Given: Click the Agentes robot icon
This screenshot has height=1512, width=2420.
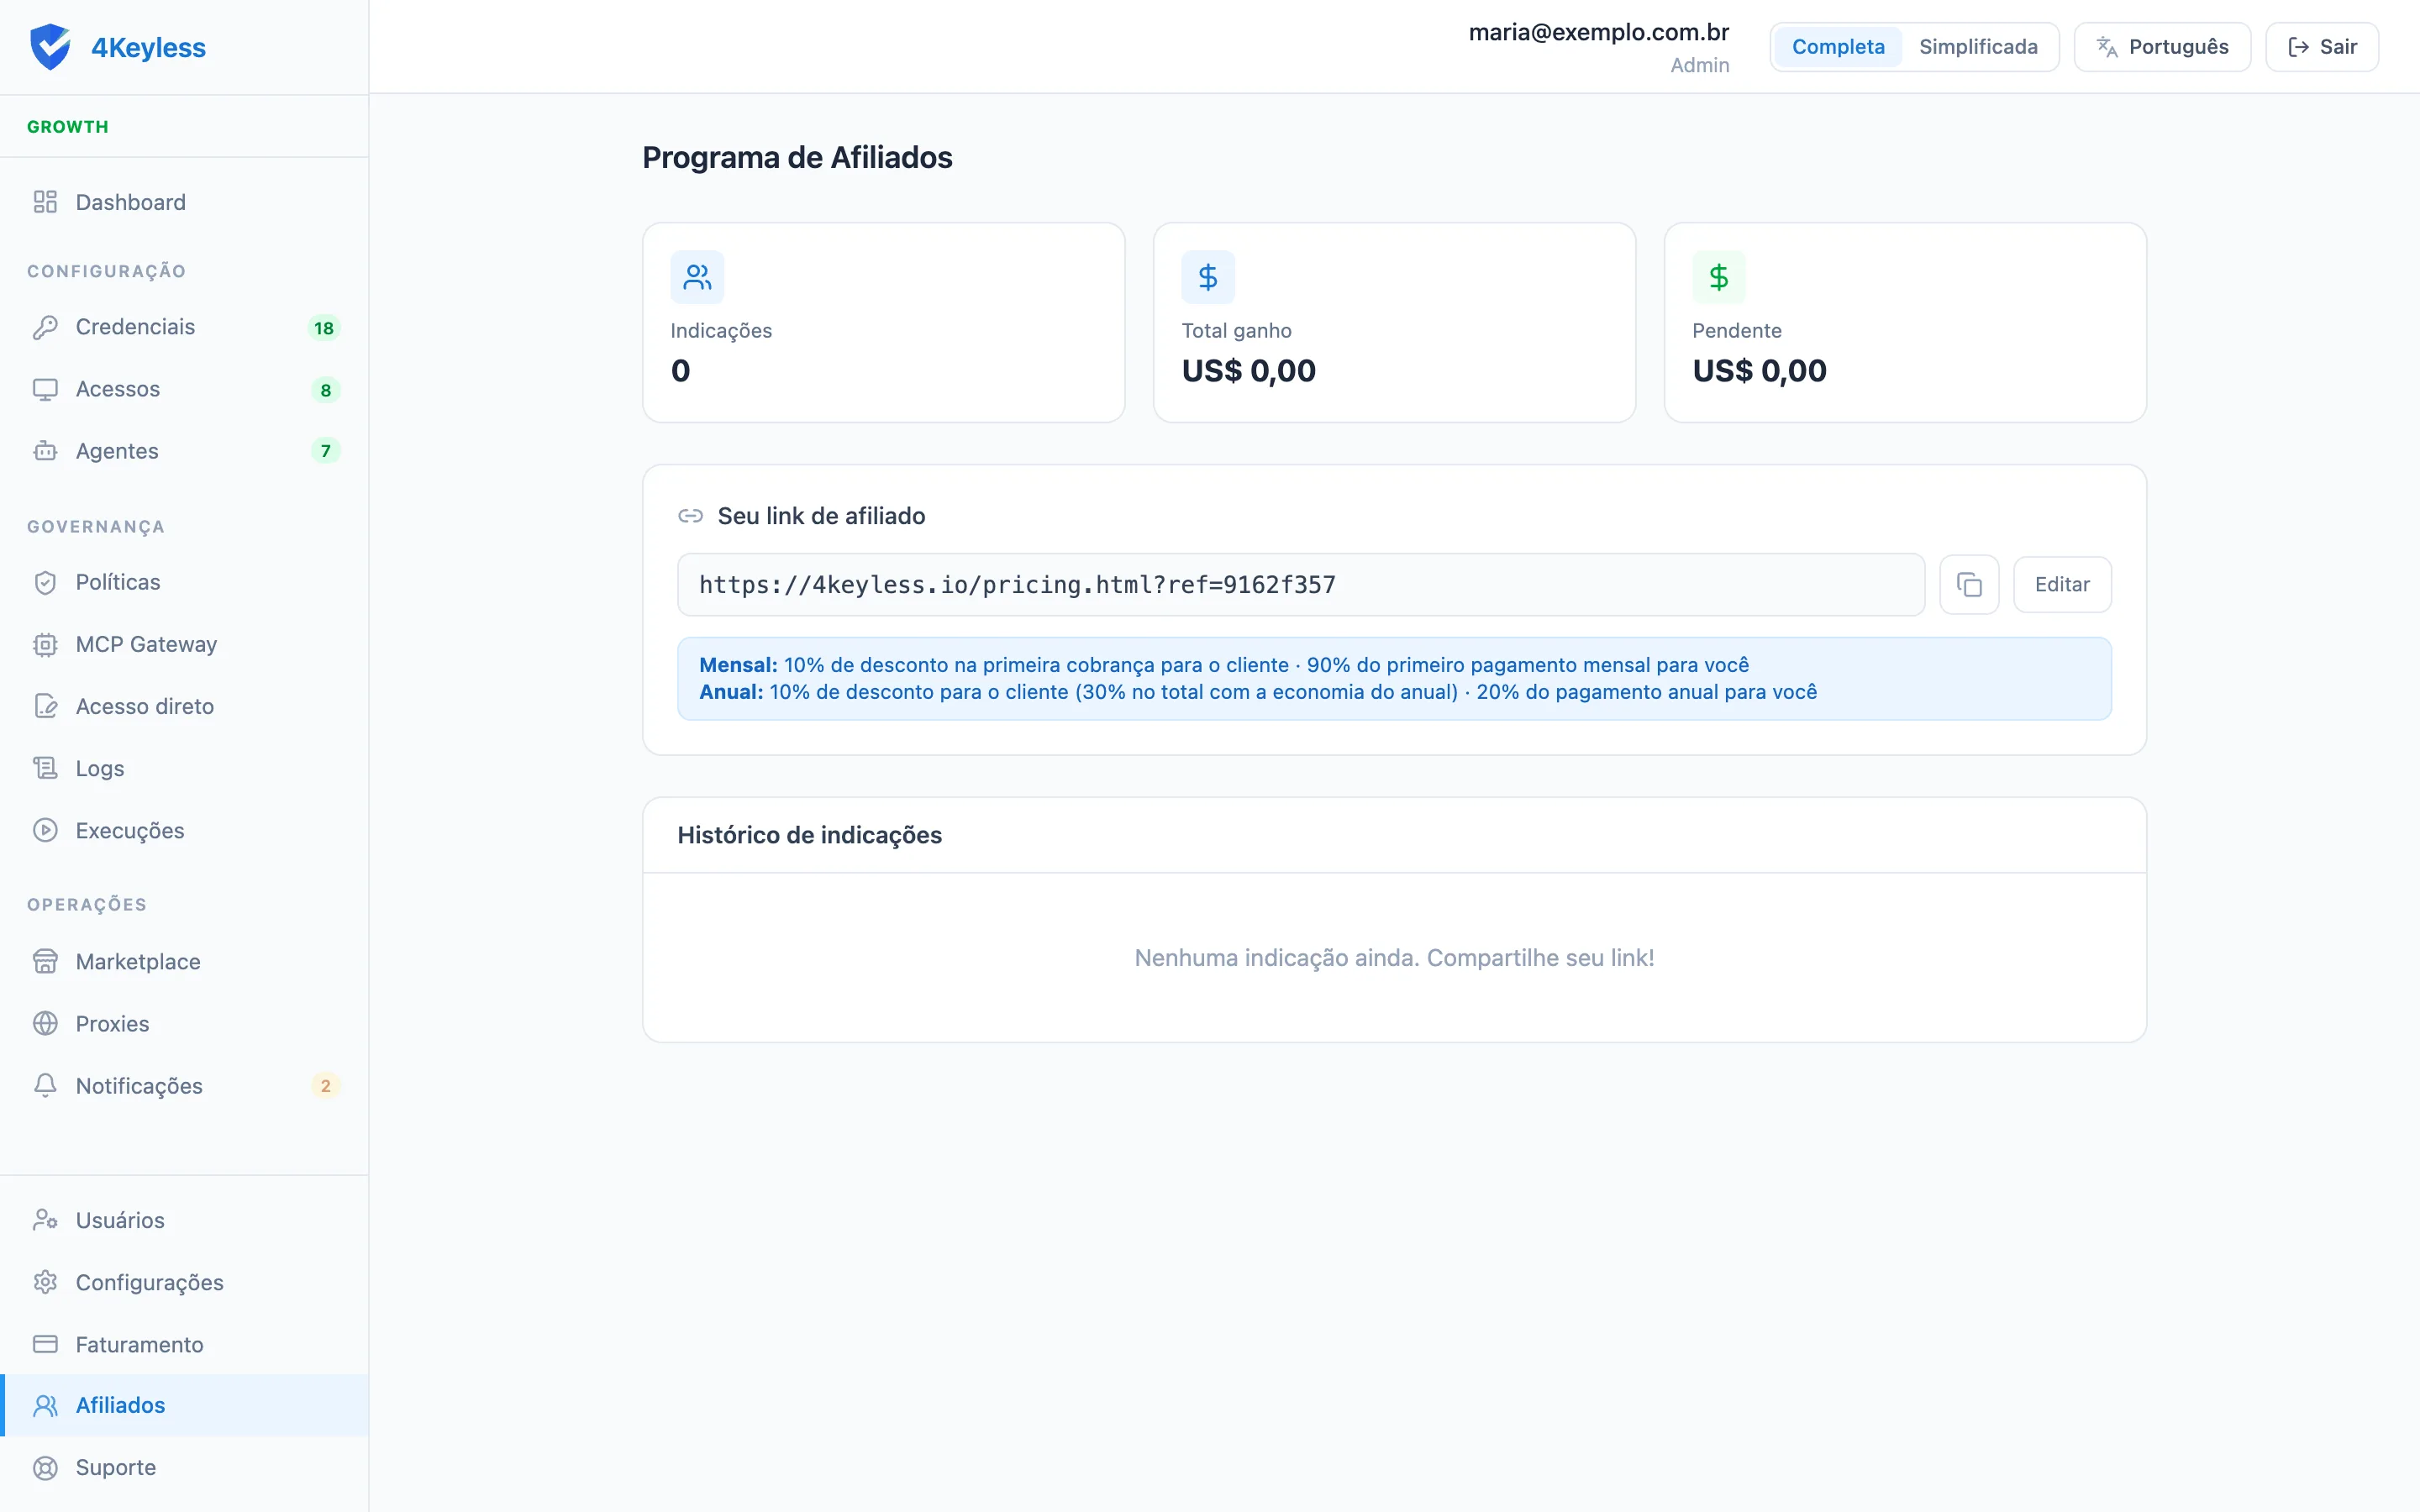Looking at the screenshot, I should [45, 451].
